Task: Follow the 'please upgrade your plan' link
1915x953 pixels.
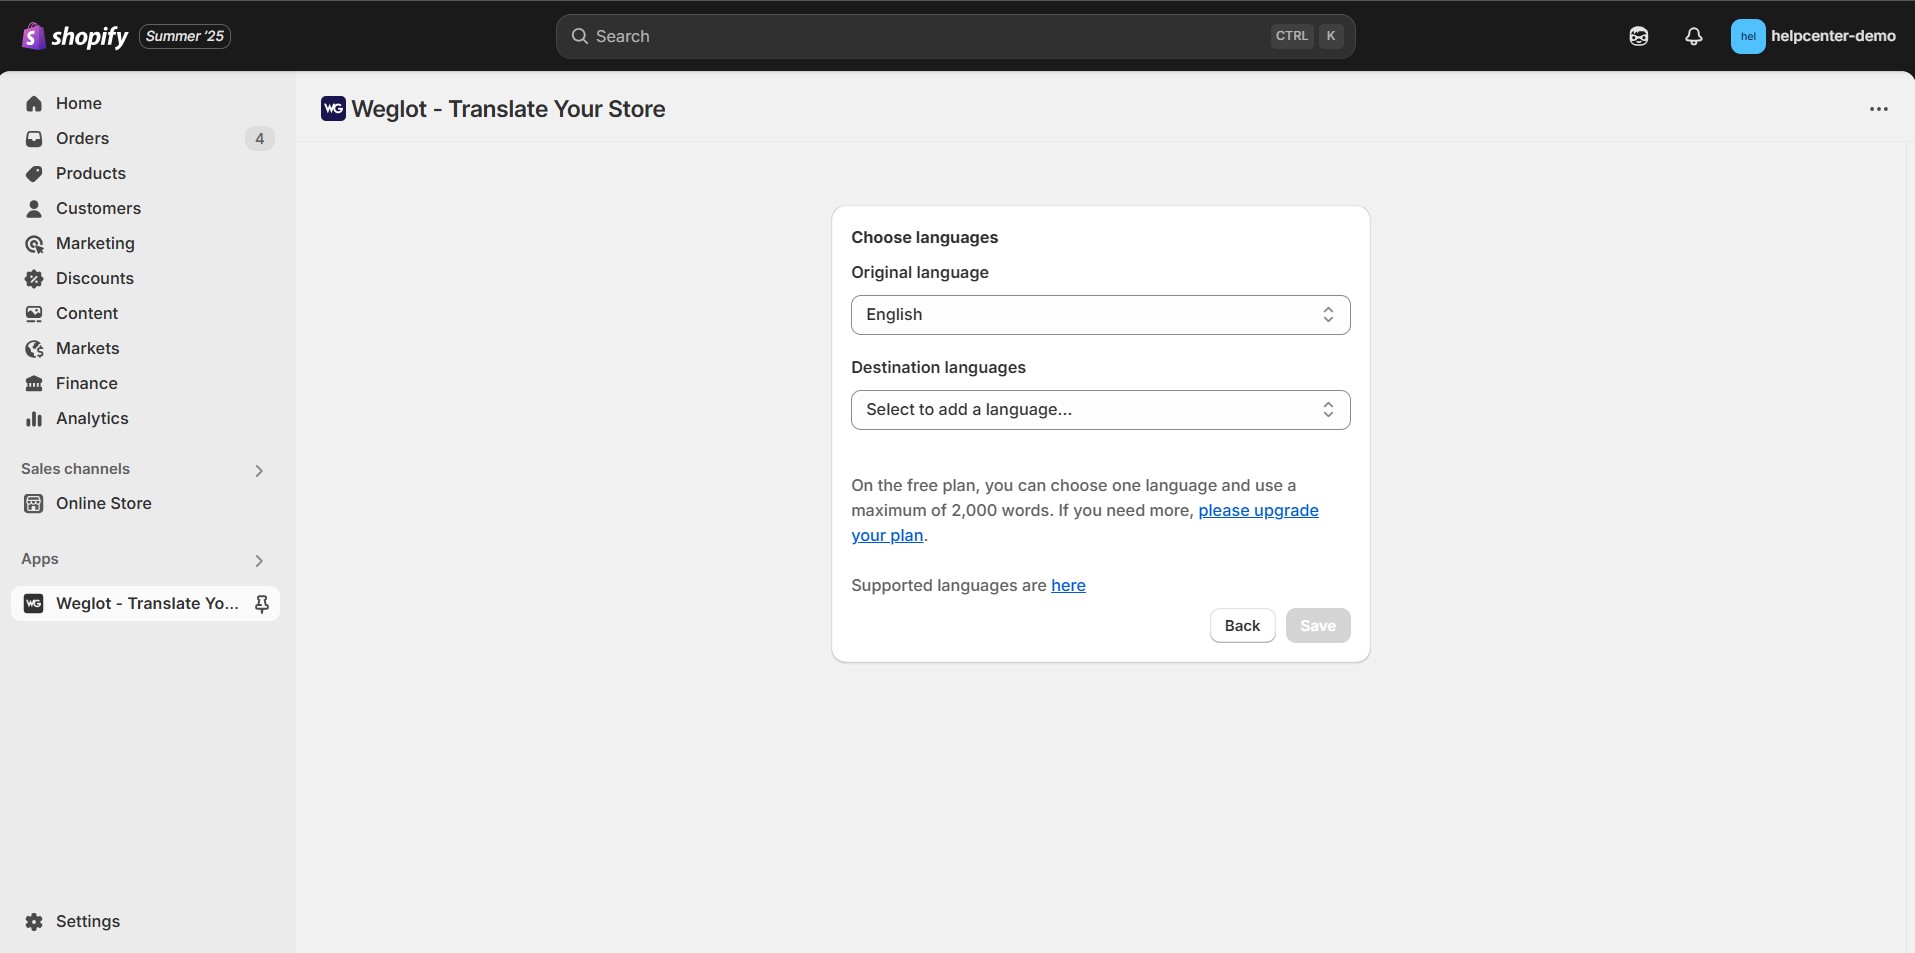Action: pos(1257,511)
